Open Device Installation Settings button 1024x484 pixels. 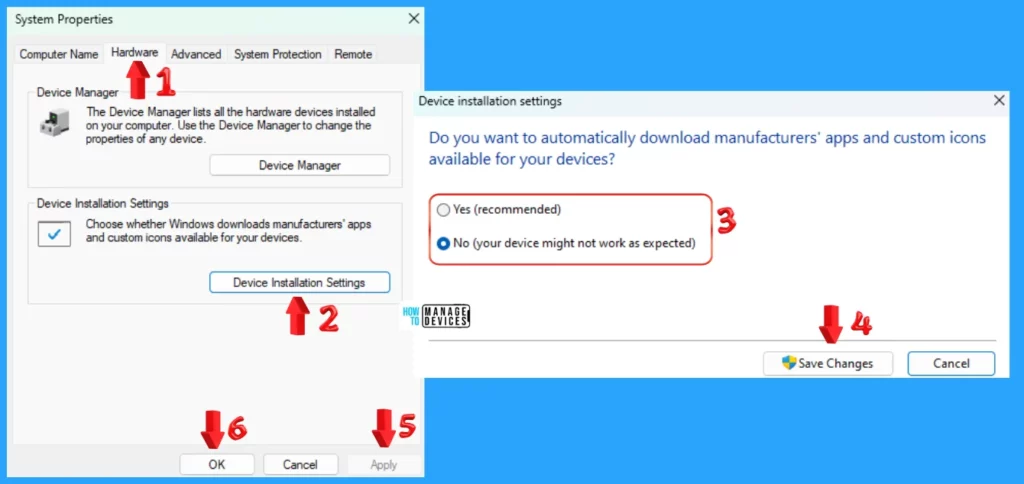[x=300, y=282]
